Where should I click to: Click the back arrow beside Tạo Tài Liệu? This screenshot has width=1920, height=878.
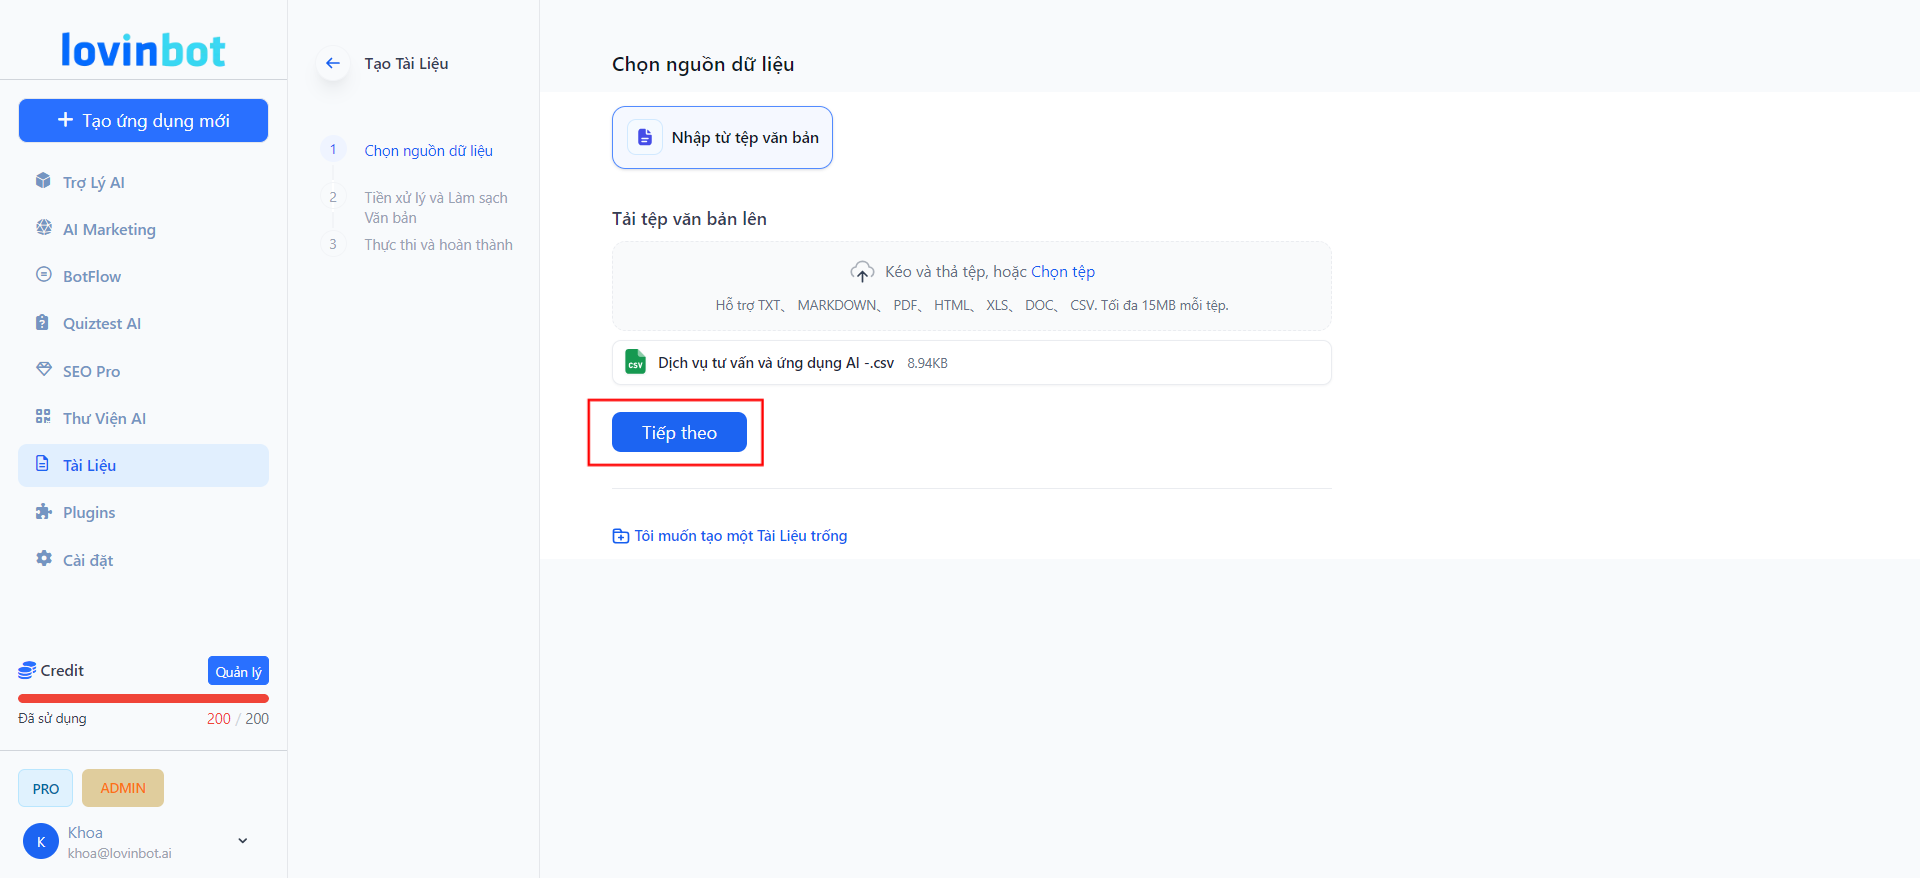333,63
